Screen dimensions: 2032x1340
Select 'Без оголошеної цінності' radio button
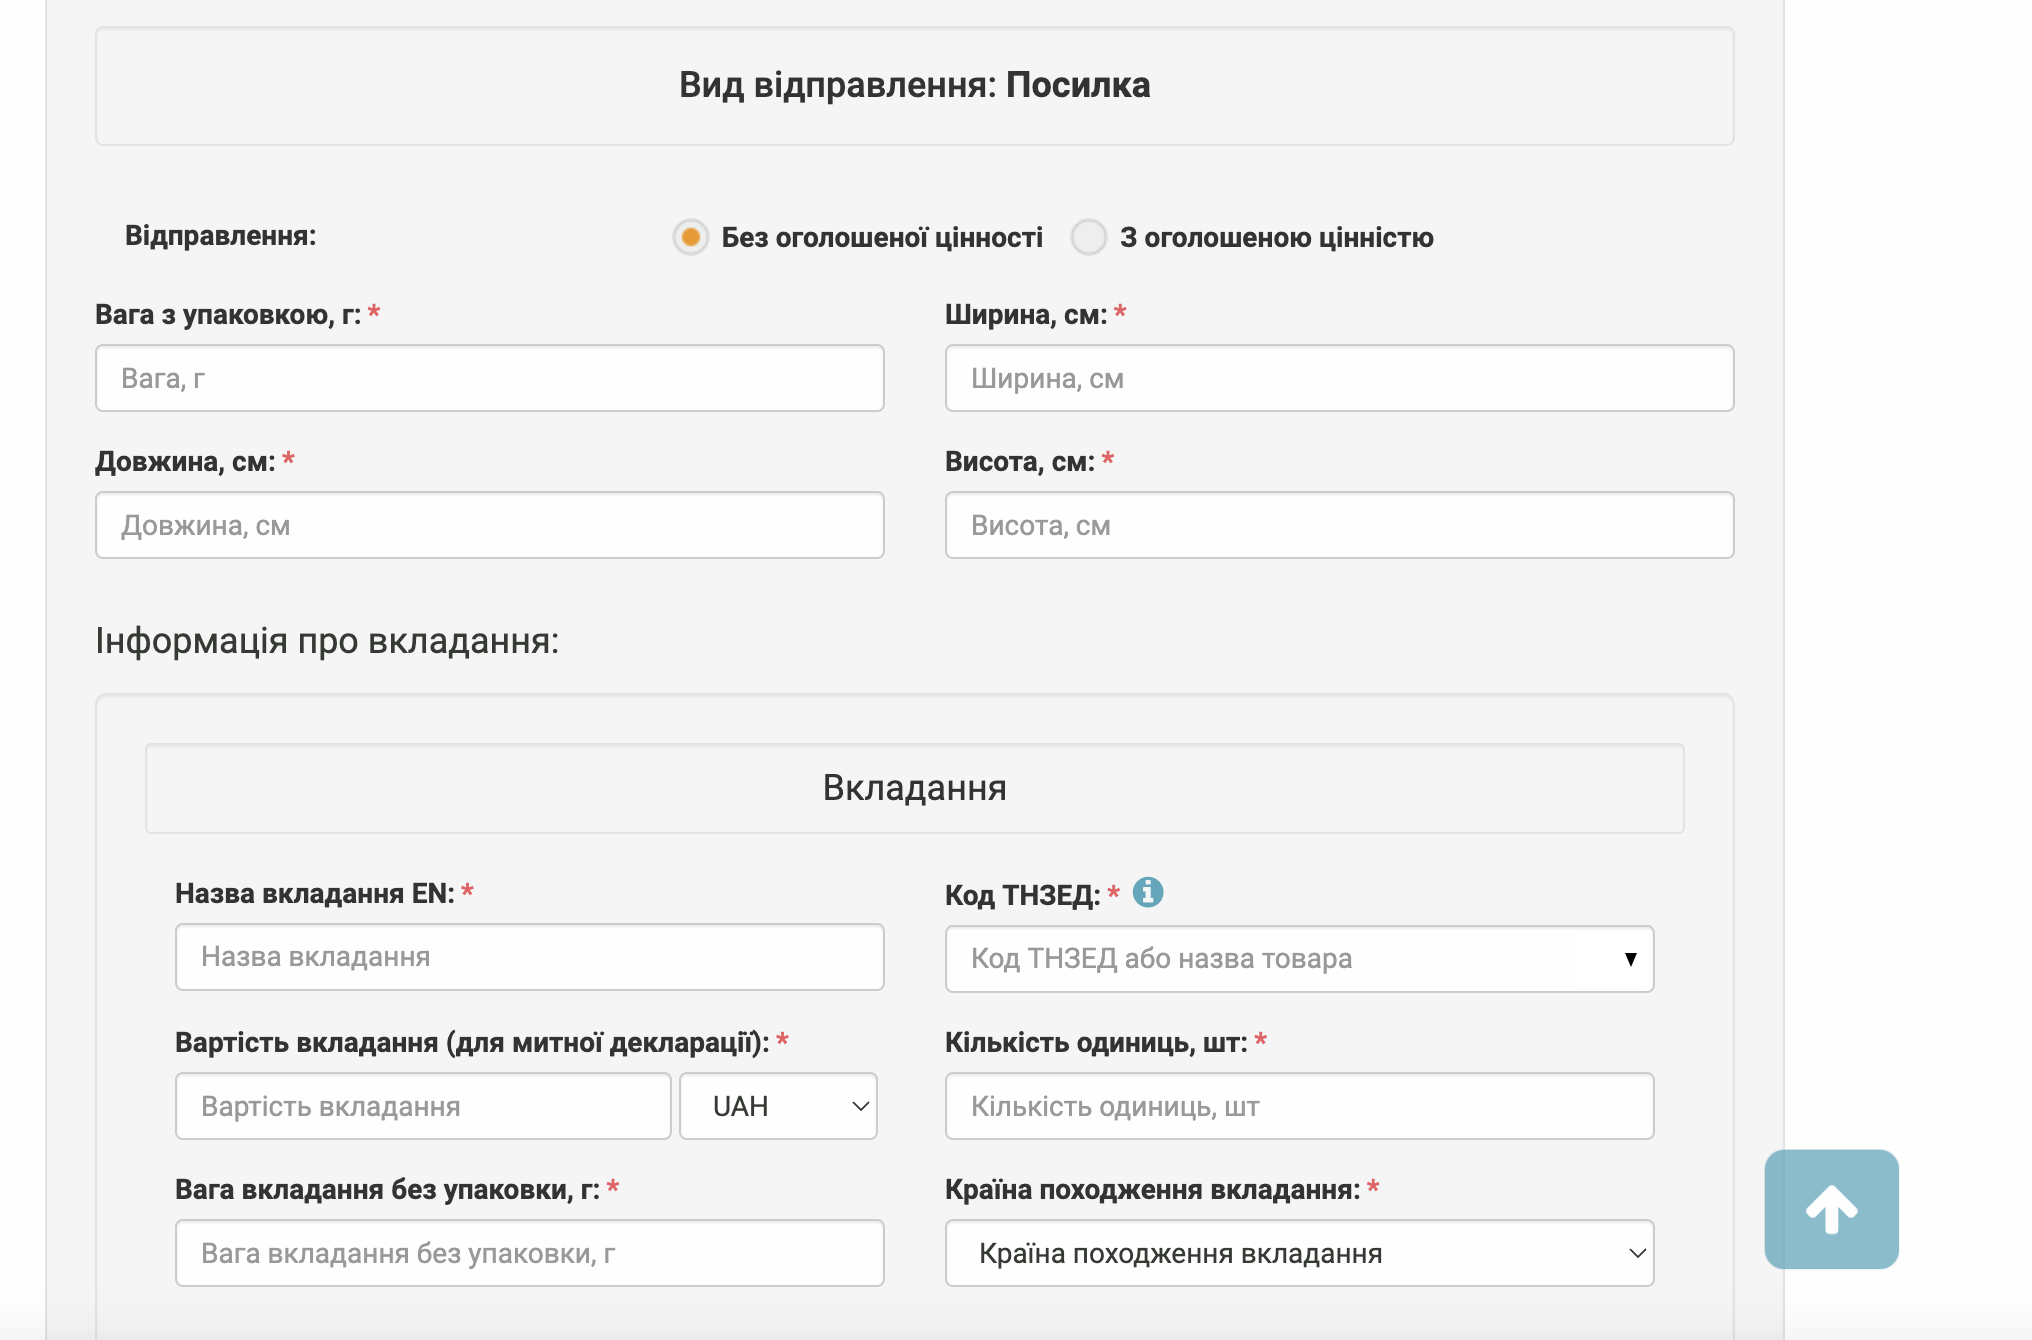coord(690,237)
